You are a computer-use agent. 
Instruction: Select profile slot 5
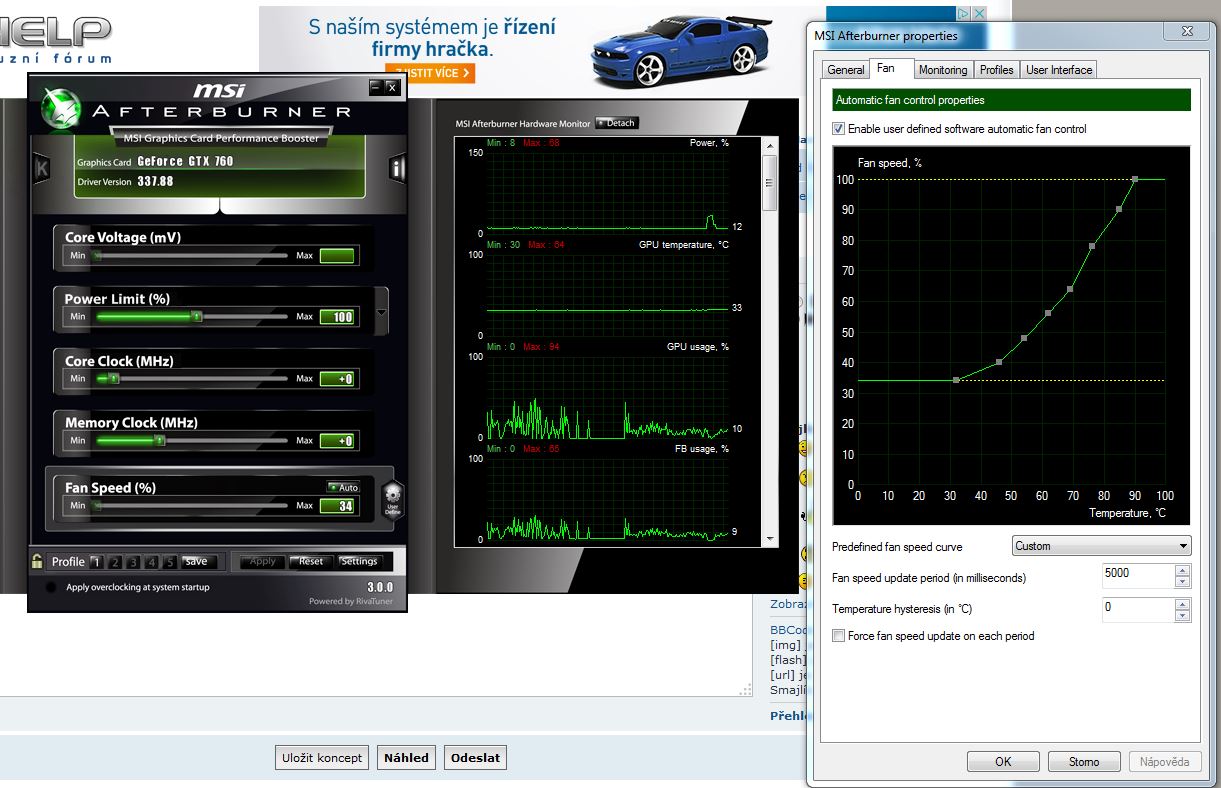click(x=170, y=562)
